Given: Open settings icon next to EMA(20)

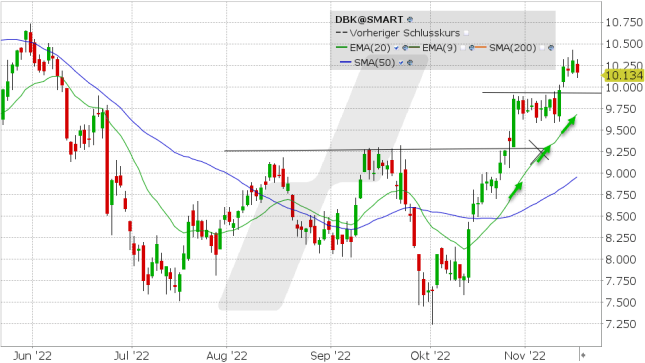Looking at the screenshot, I should [405, 48].
